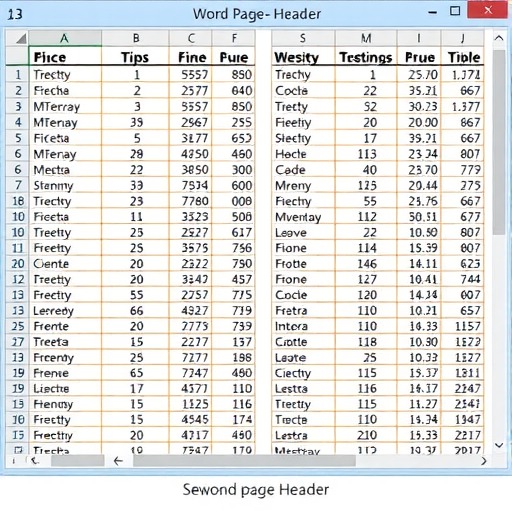Screen dimensions: 512x512
Task: Click the cell containing "MTerray"
Action: point(65,106)
